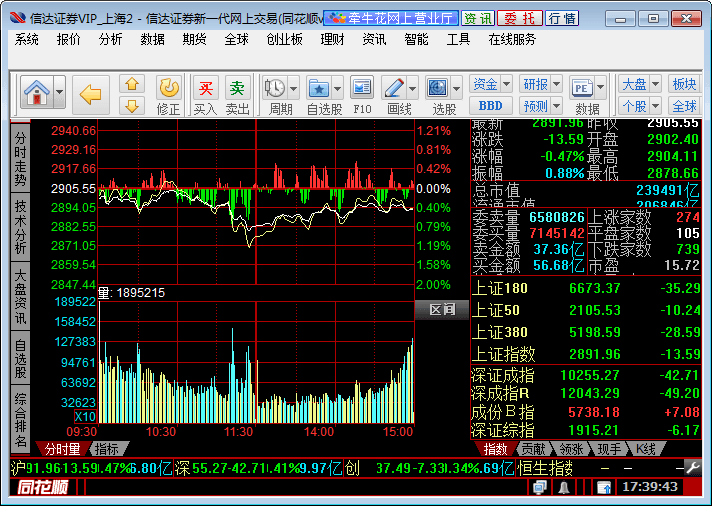Switch to 技术分析 side tab

(20, 227)
